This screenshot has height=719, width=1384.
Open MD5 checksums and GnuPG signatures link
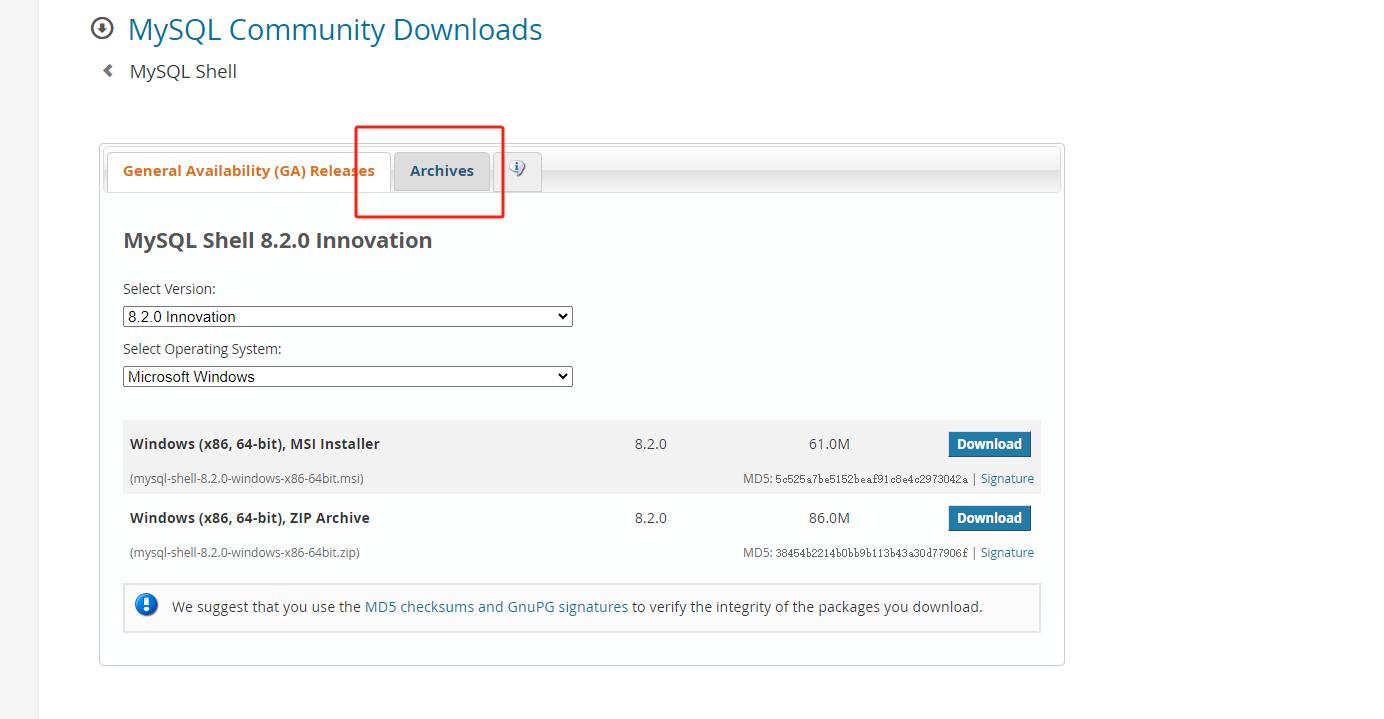[x=496, y=607]
